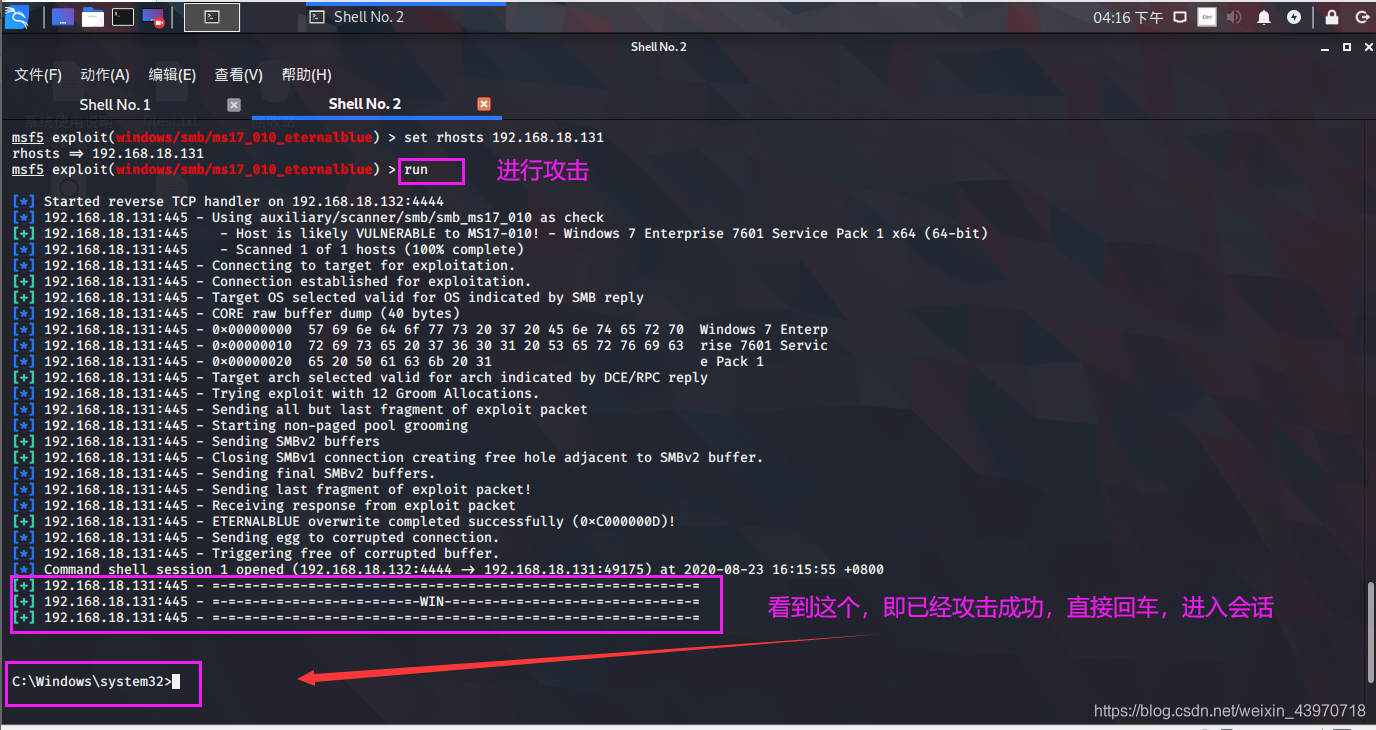The image size is (1376, 730).
Task: Launch the terminal emulator panel icon
Action: click(123, 17)
